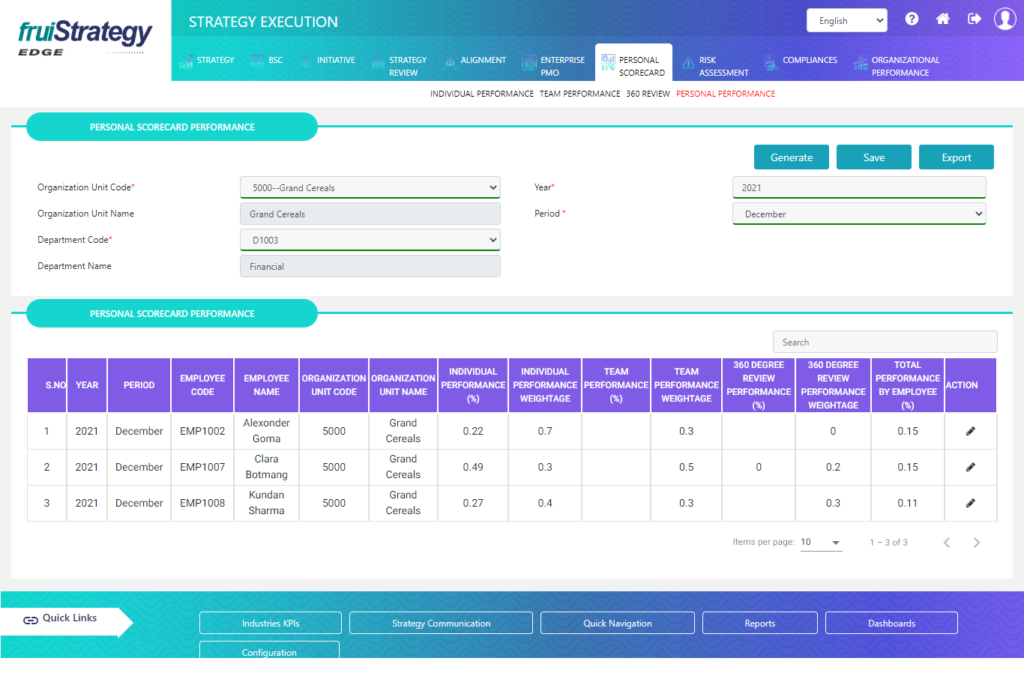Open the Team Performance sub-tab

(580, 94)
